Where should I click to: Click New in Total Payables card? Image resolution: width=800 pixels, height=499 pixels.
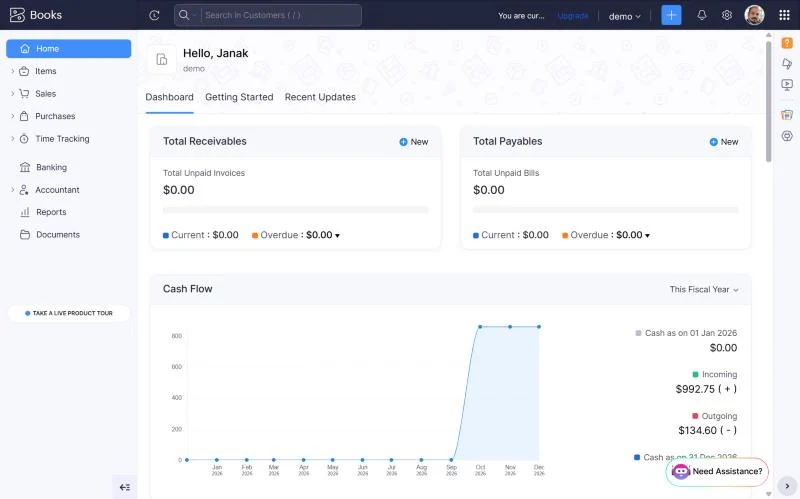pyautogui.click(x=724, y=142)
